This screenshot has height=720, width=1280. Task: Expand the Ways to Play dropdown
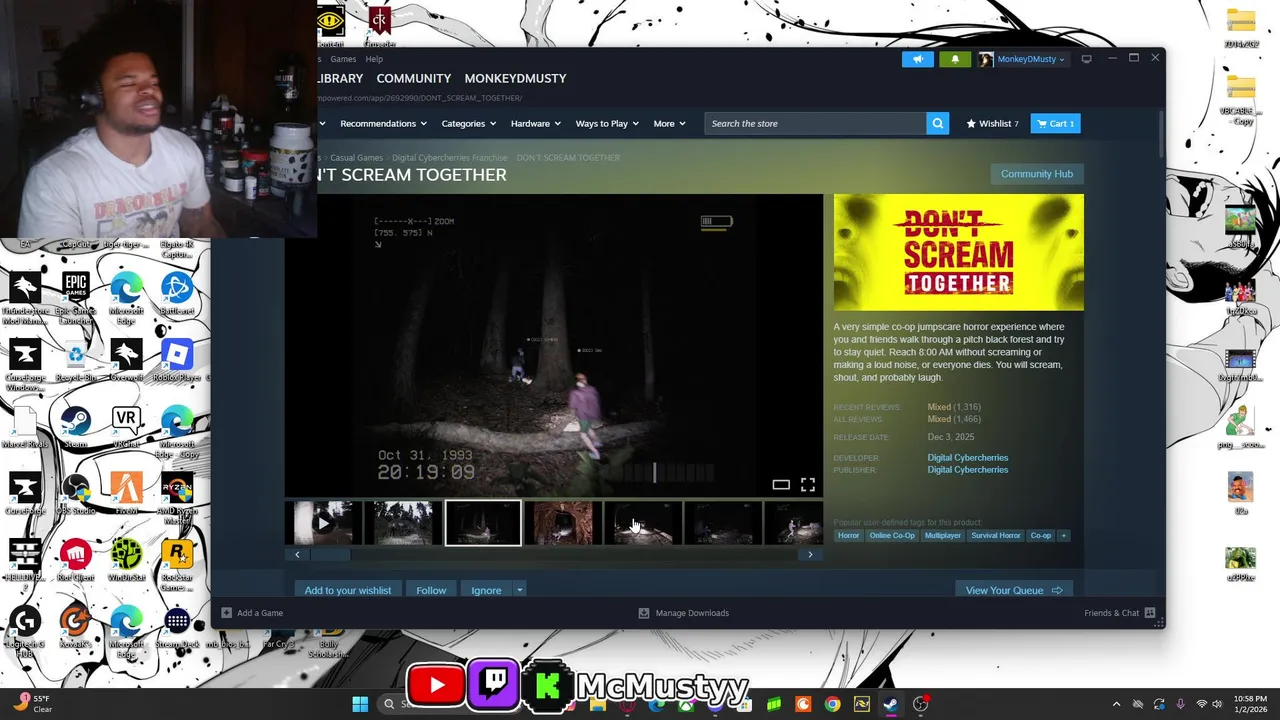tap(607, 123)
